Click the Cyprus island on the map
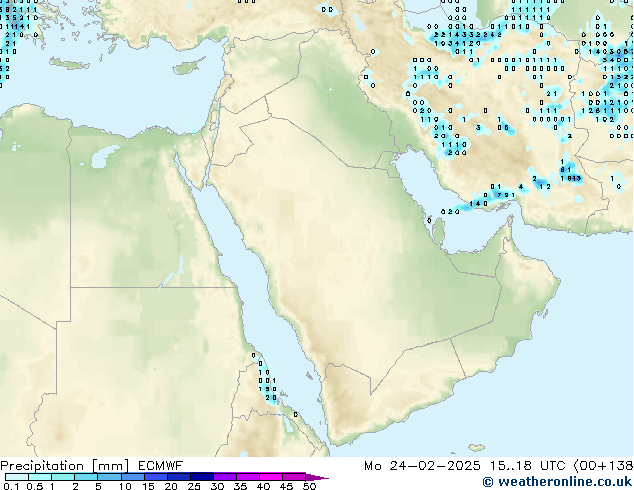The height and width of the screenshot is (490, 634). tap(188, 66)
